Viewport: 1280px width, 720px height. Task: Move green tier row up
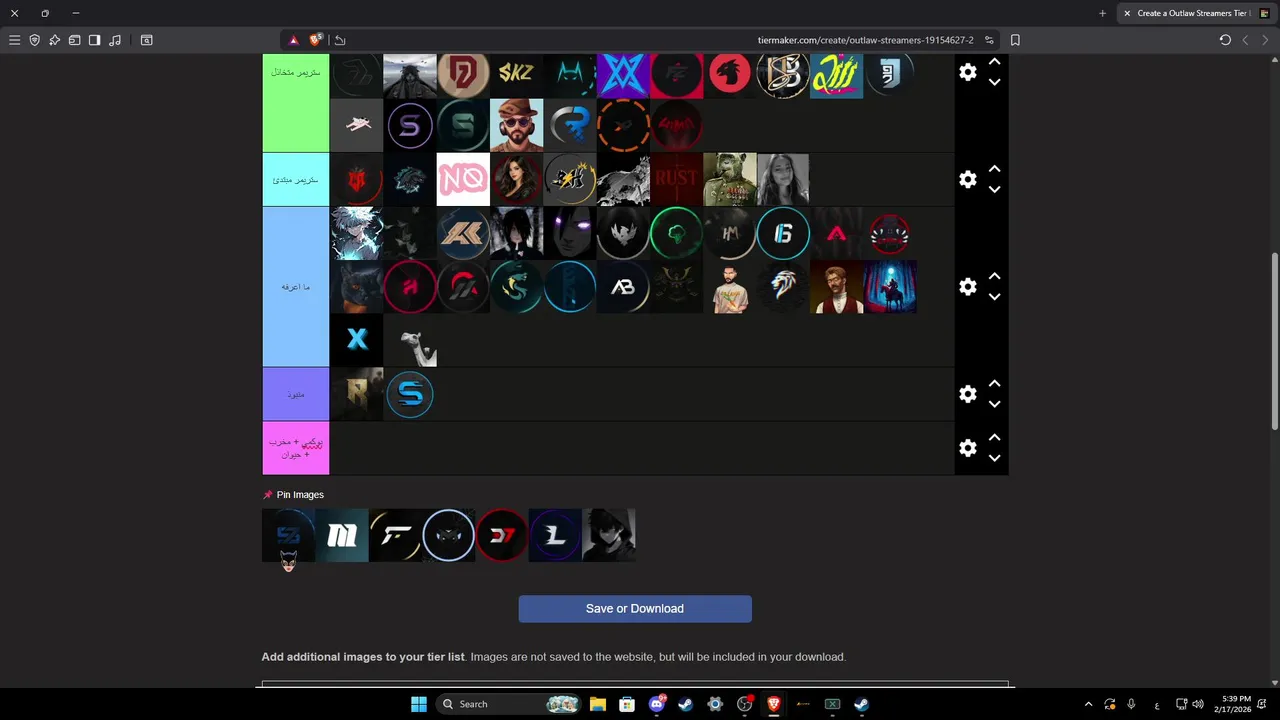994,62
